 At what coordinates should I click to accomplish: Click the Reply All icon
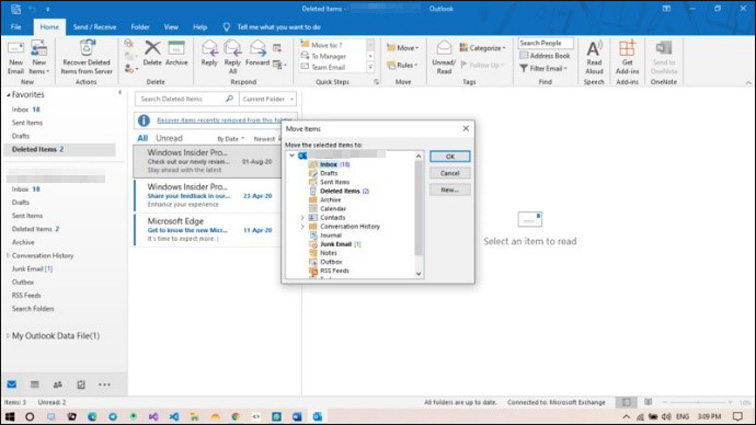pyautogui.click(x=232, y=57)
